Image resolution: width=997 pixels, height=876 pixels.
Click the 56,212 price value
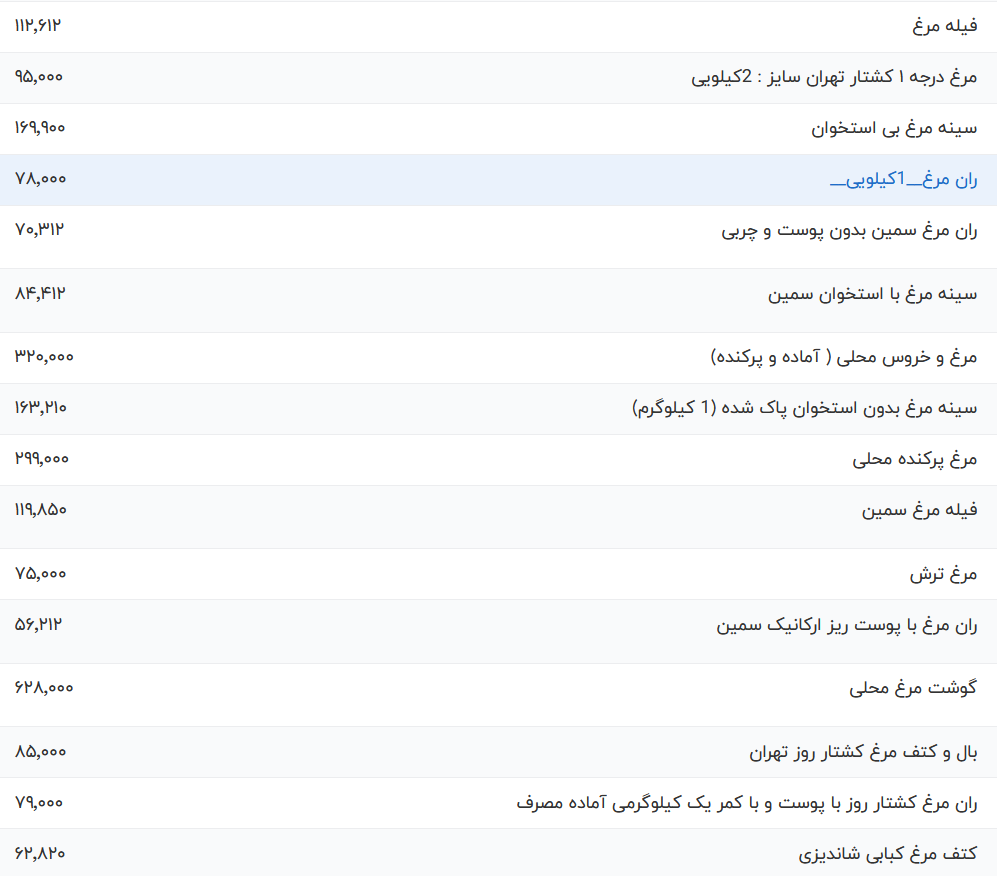click(39, 625)
